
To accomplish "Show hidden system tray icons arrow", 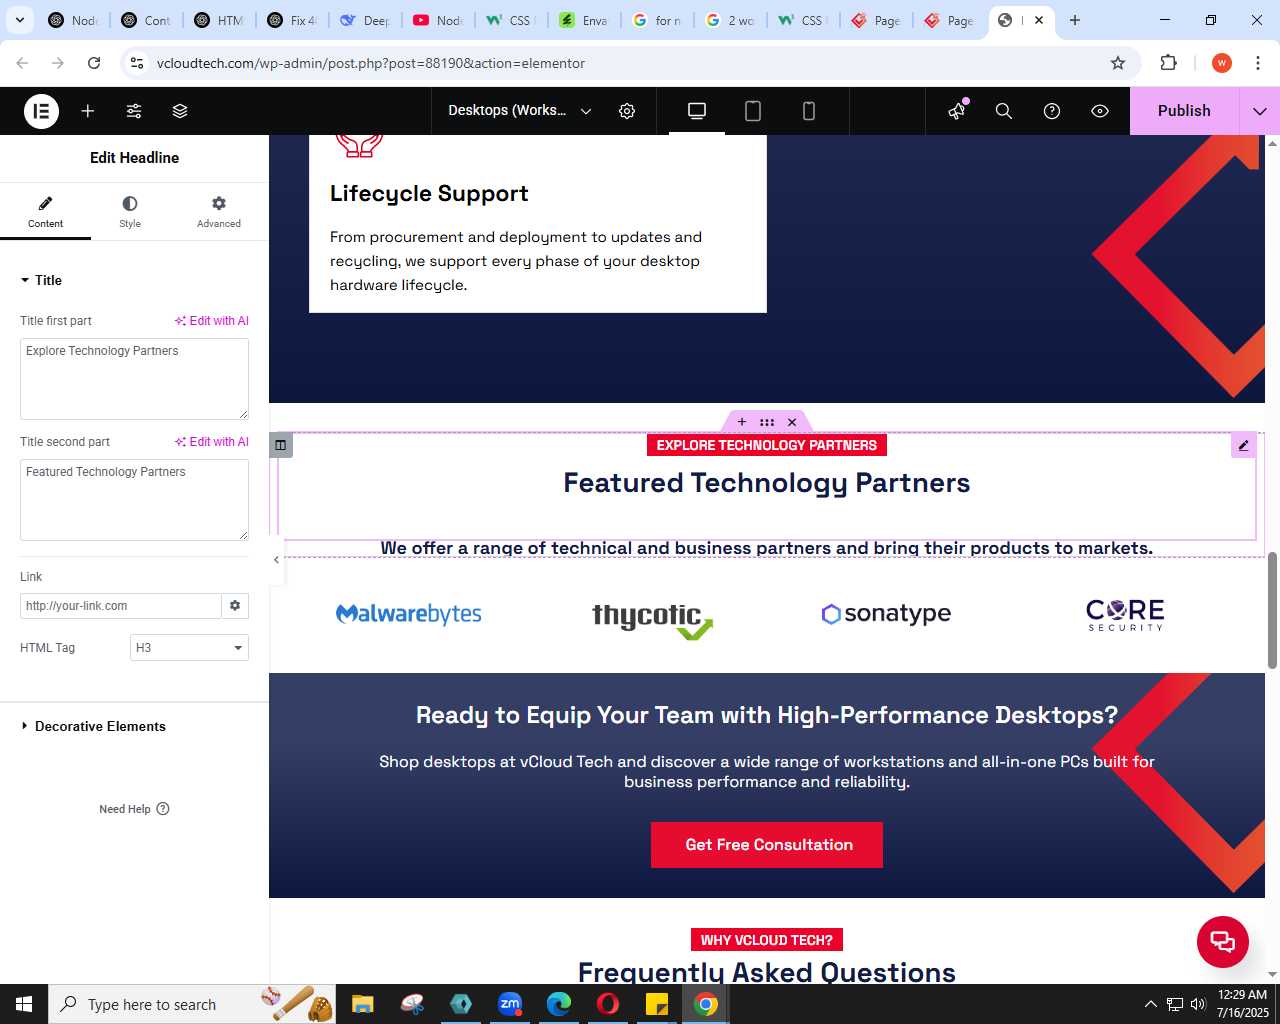I will tap(1150, 1004).
